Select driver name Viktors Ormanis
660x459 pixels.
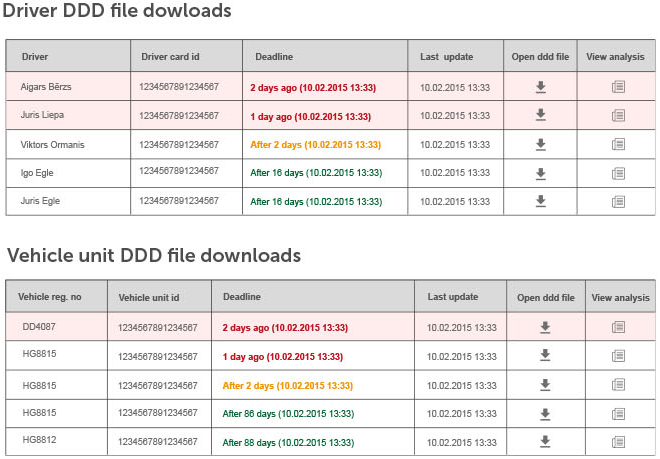[52, 145]
